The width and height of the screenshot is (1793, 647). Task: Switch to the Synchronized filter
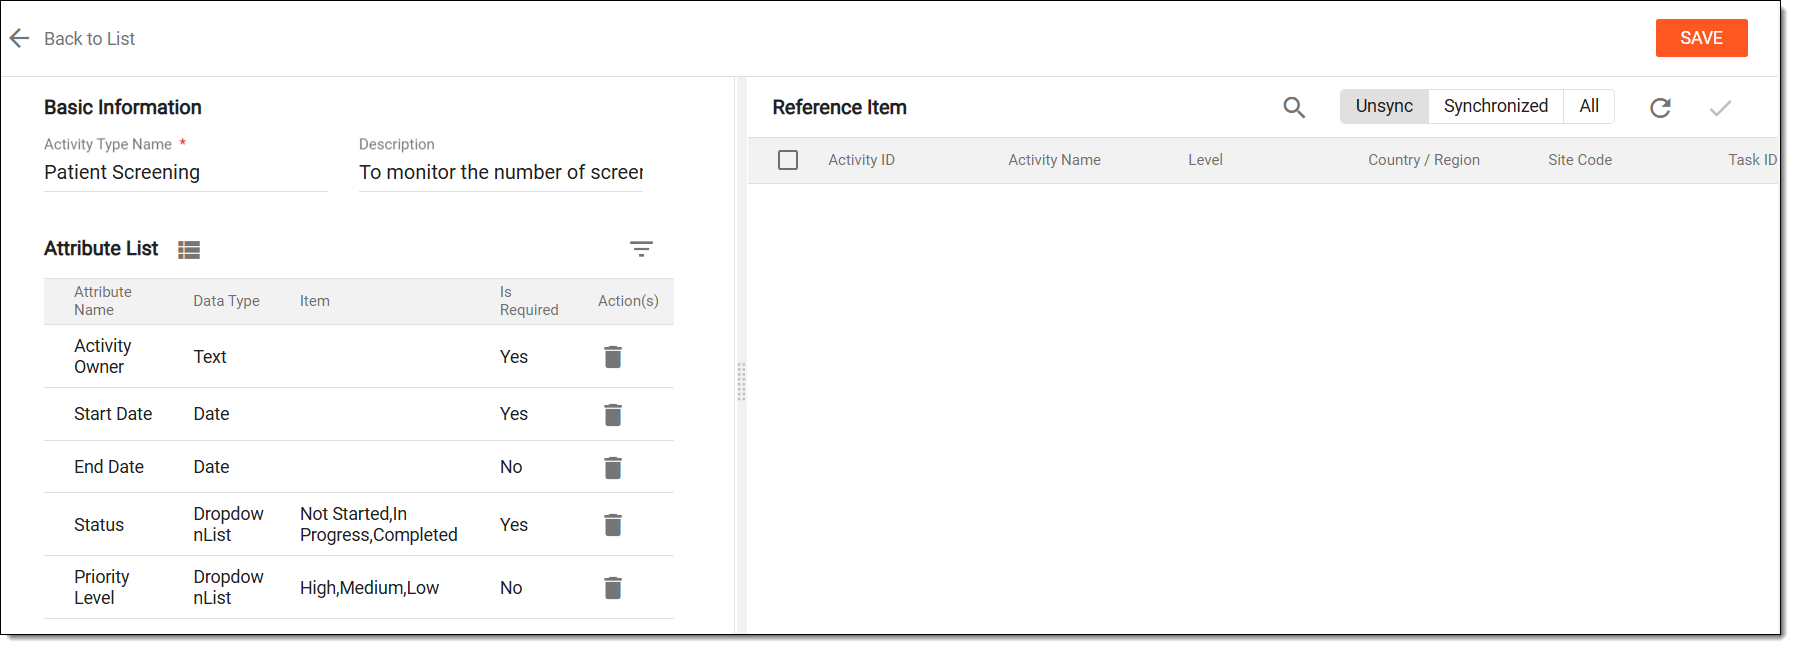point(1496,106)
